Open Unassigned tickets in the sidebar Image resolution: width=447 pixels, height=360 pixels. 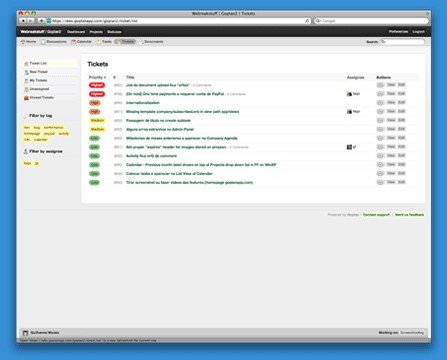(x=49, y=89)
